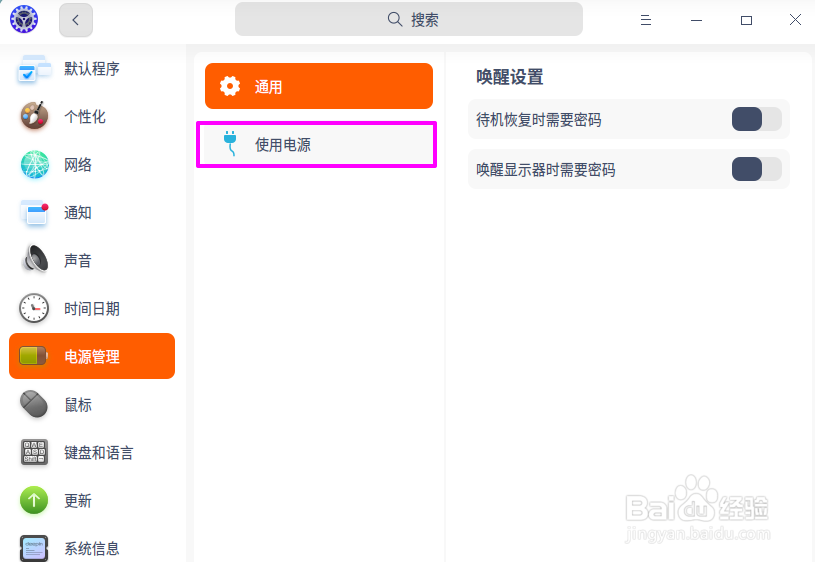This screenshot has width=815, height=562.
Task: Open the 键盘和语言 section
Action: [92, 452]
